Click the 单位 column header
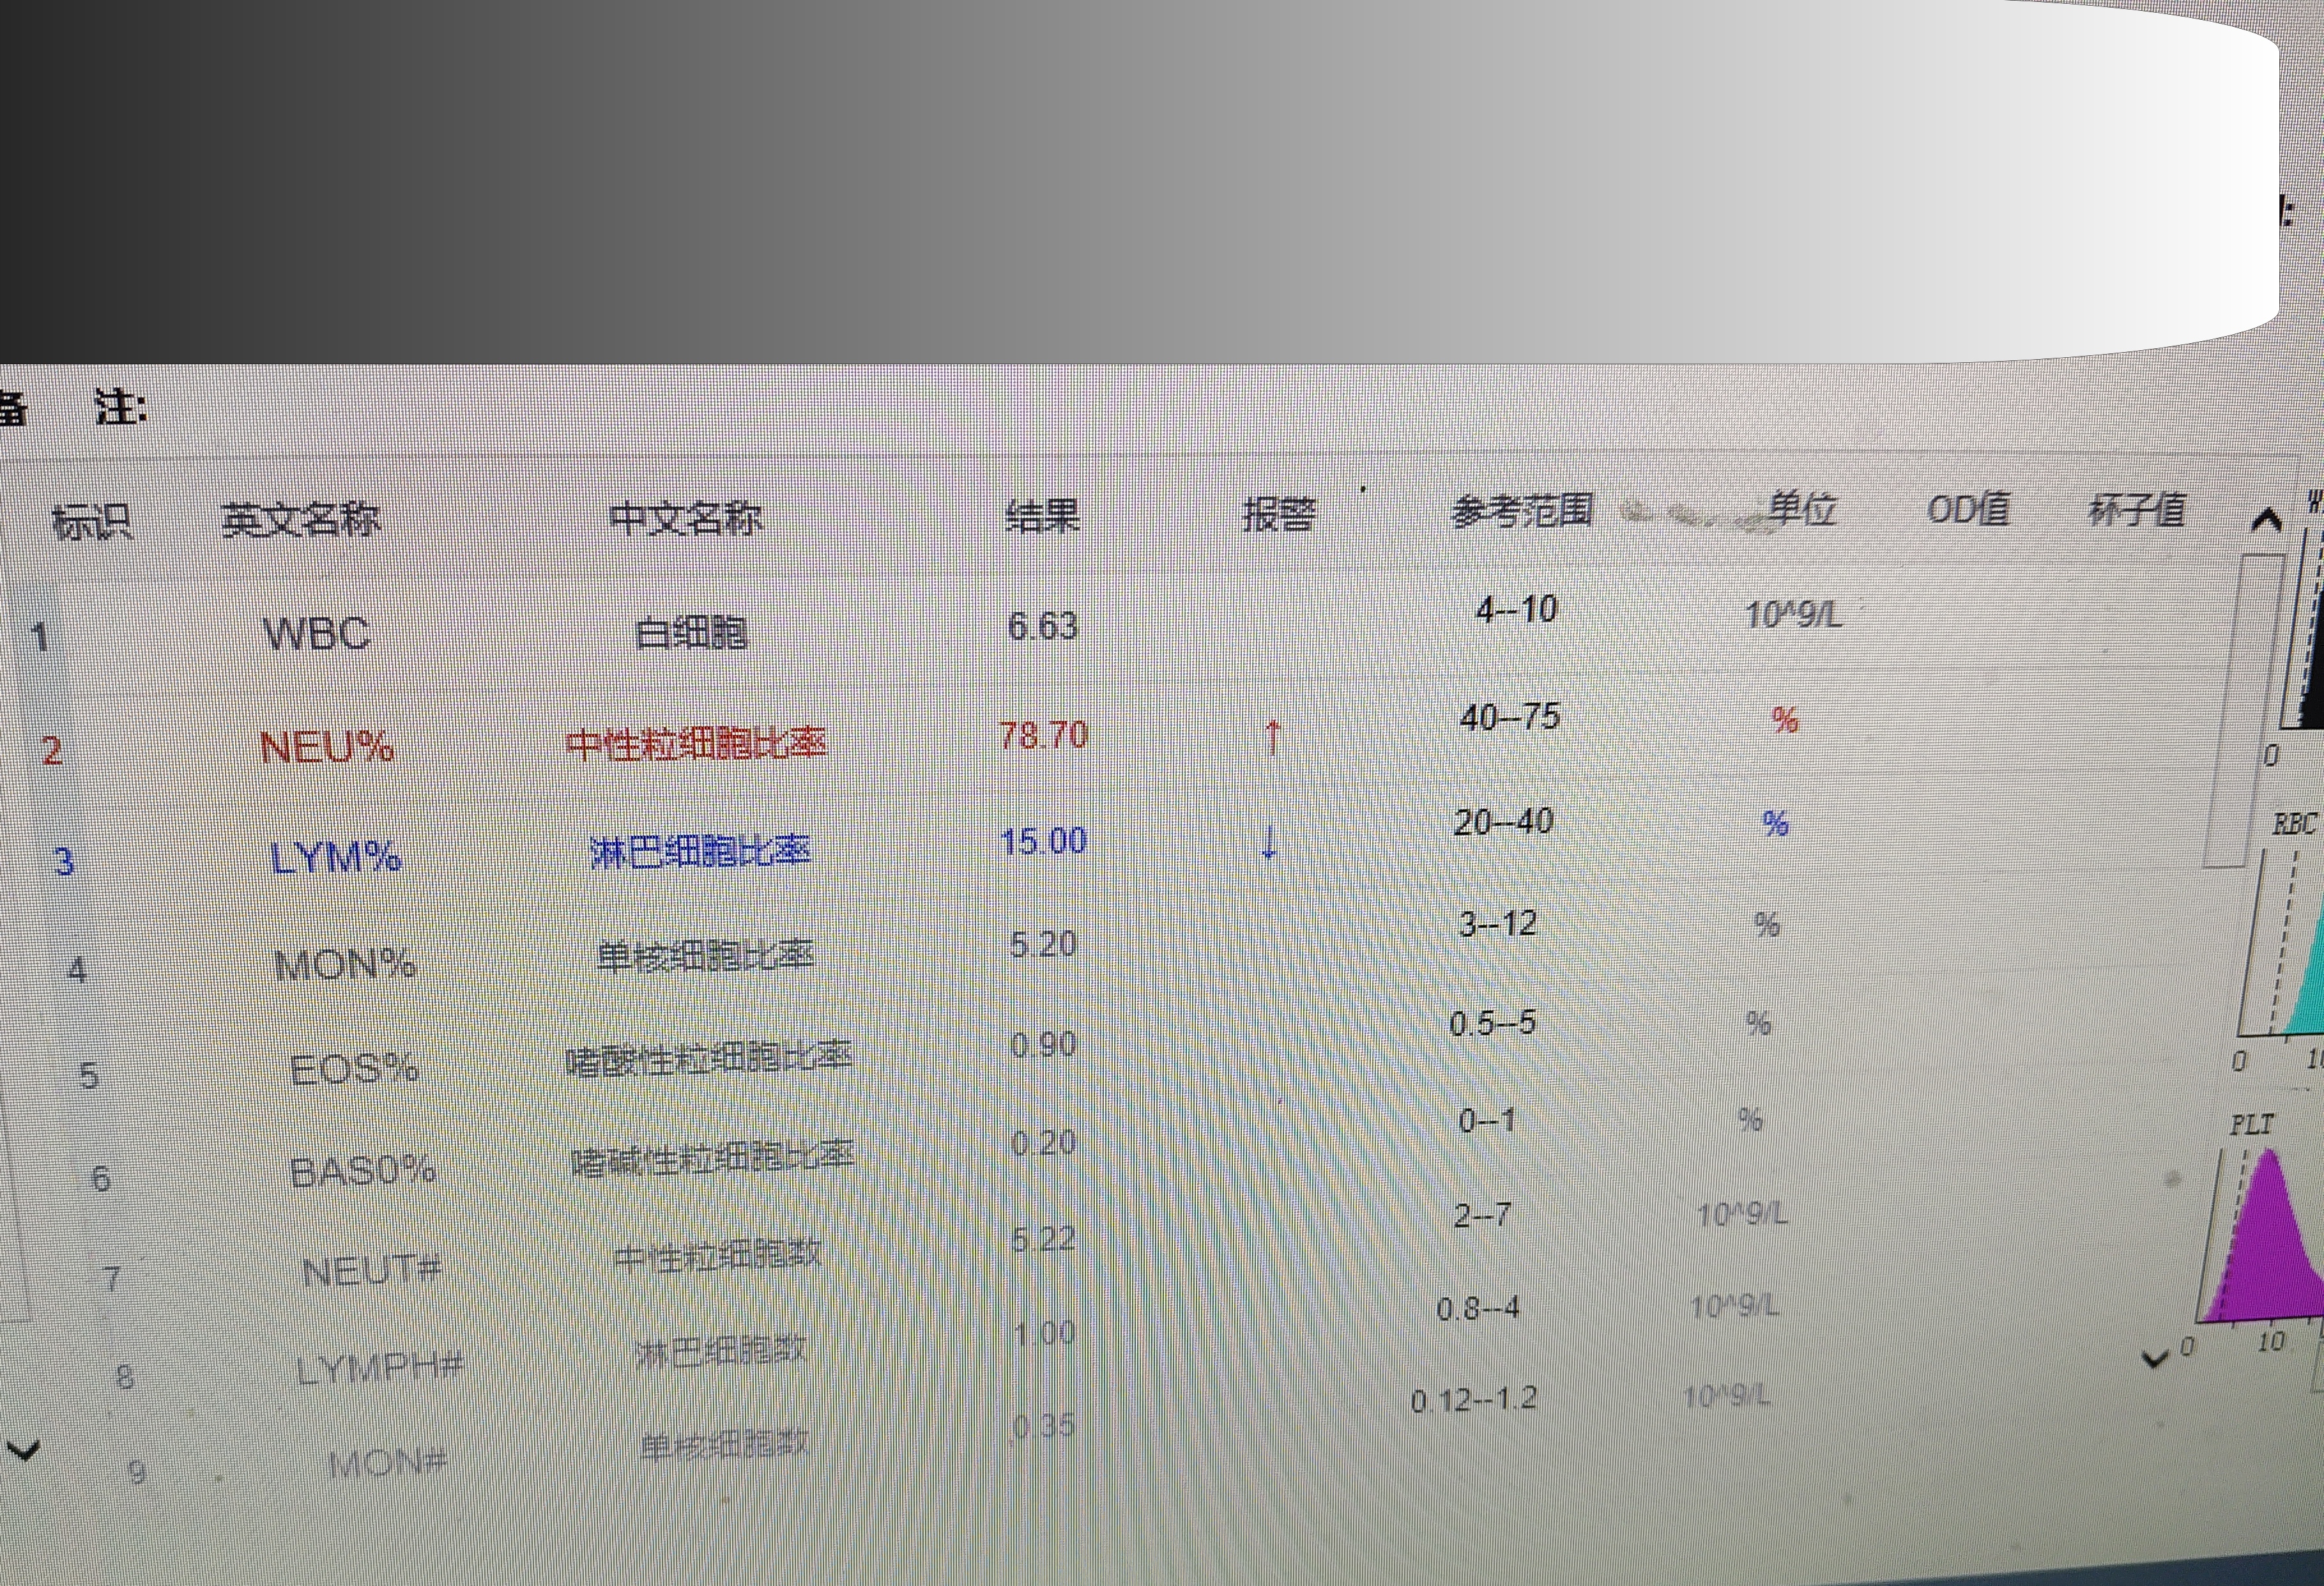Screen dimensions: 2324x1586 tap(1802, 509)
